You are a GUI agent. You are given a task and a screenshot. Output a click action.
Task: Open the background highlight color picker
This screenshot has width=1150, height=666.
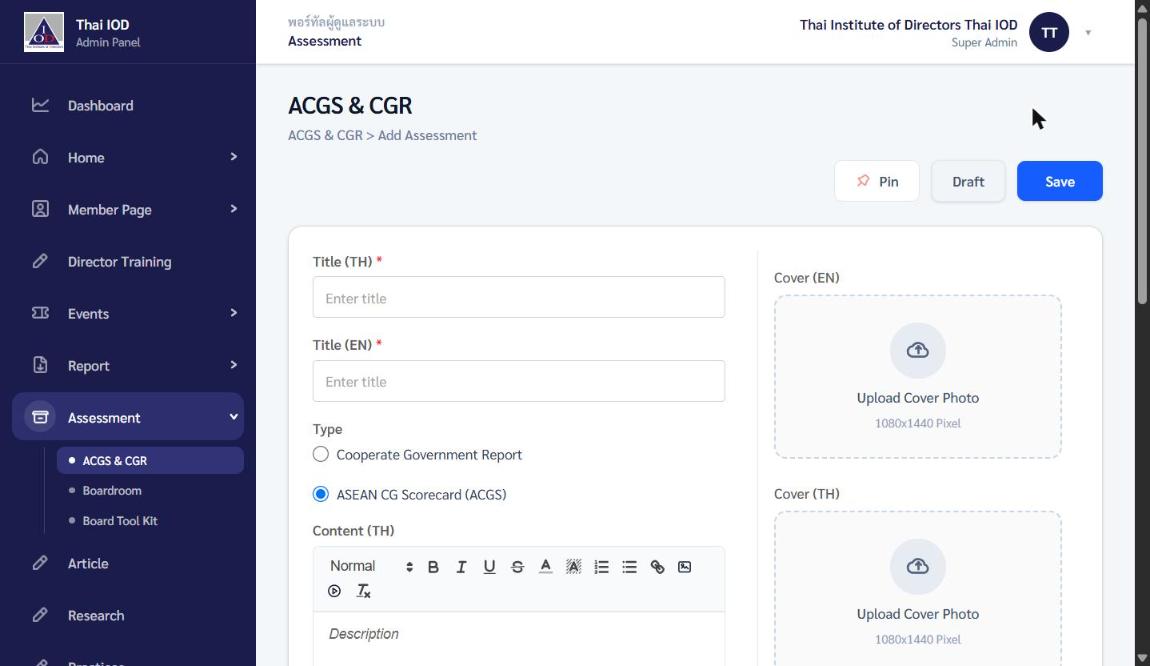tap(574, 566)
